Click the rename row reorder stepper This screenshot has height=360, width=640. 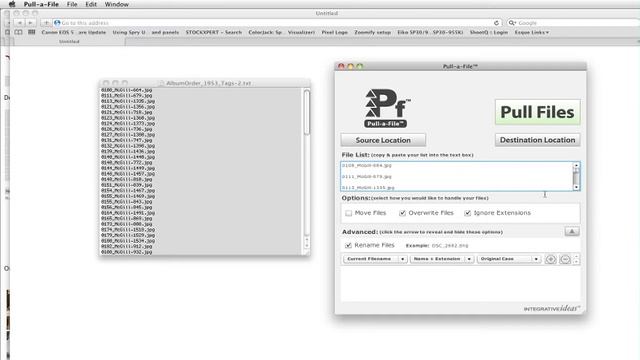point(576,259)
